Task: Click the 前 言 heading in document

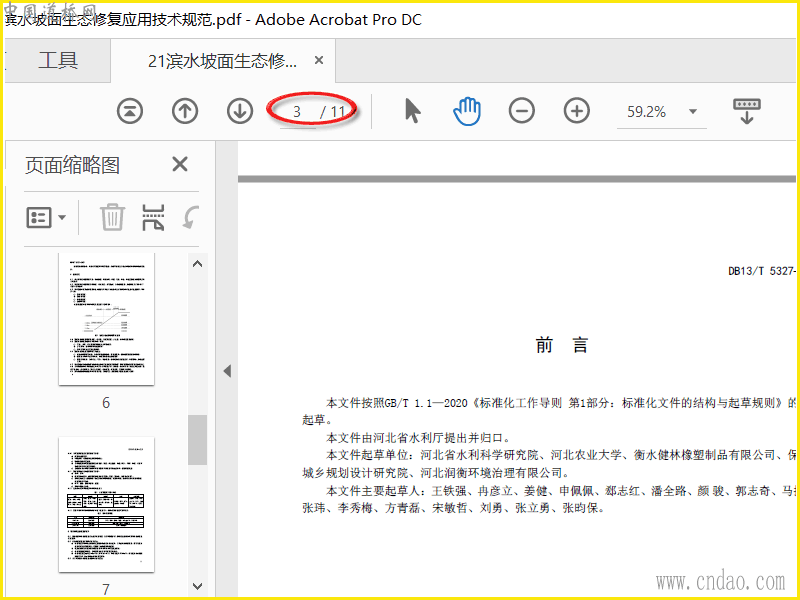Action: point(562,345)
